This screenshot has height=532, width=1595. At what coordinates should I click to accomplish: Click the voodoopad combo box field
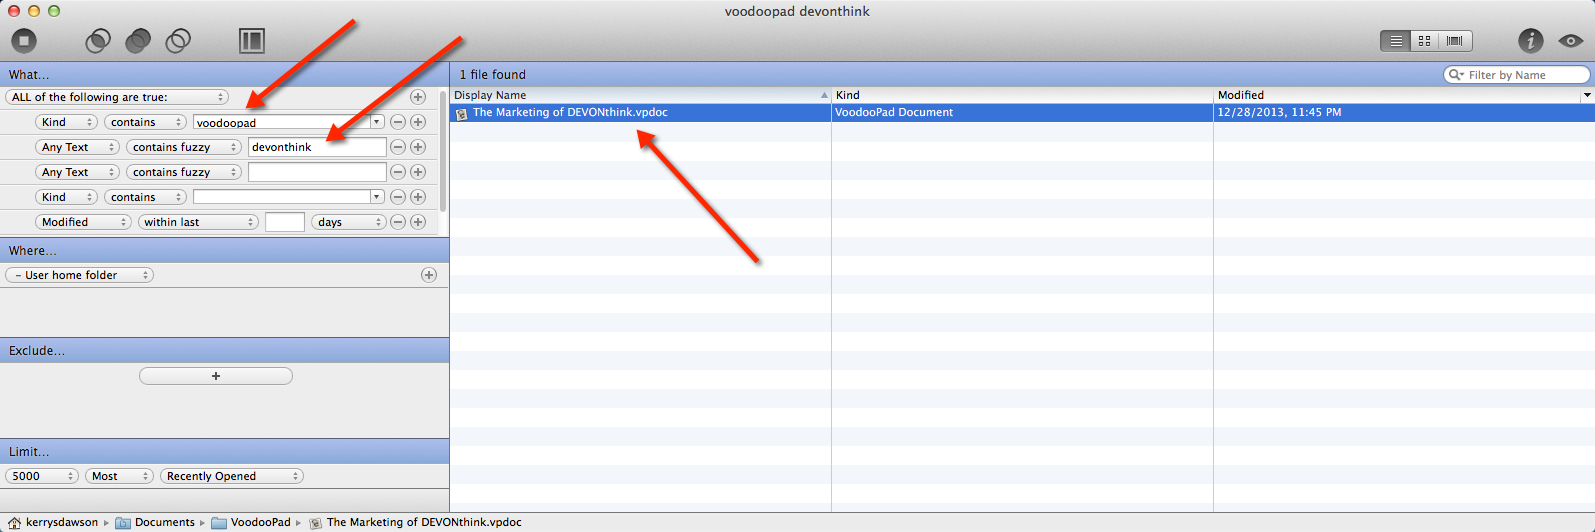[281, 122]
